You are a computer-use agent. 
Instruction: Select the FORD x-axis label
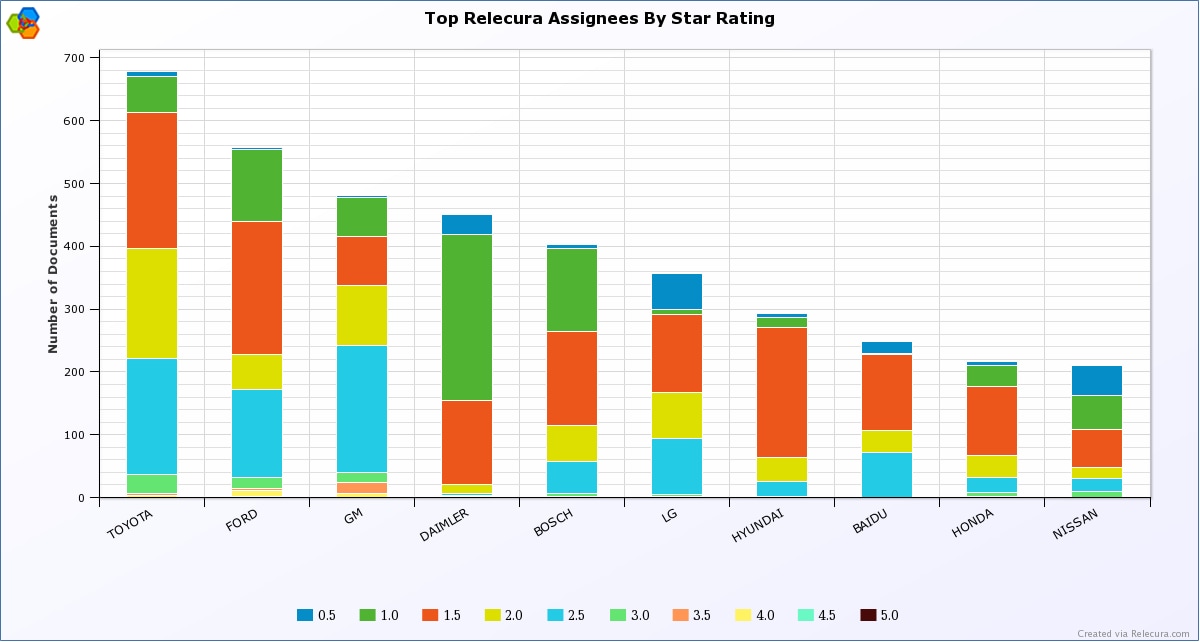(x=242, y=522)
